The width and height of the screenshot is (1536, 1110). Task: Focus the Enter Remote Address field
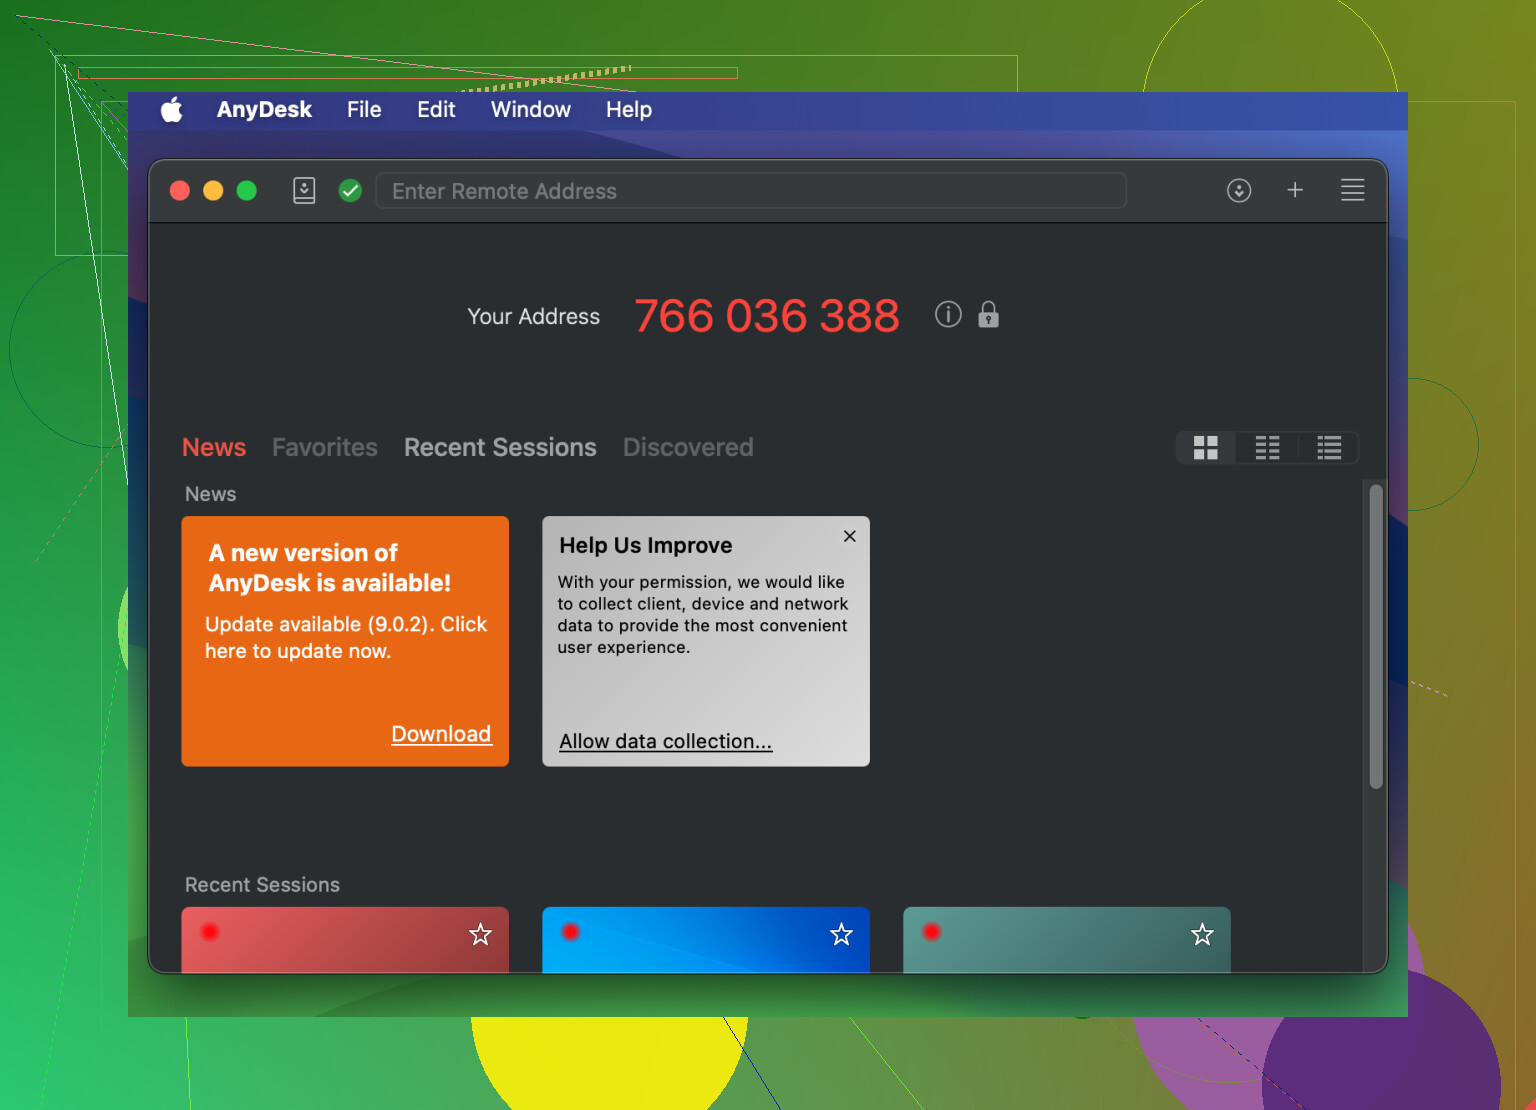pyautogui.click(x=751, y=191)
